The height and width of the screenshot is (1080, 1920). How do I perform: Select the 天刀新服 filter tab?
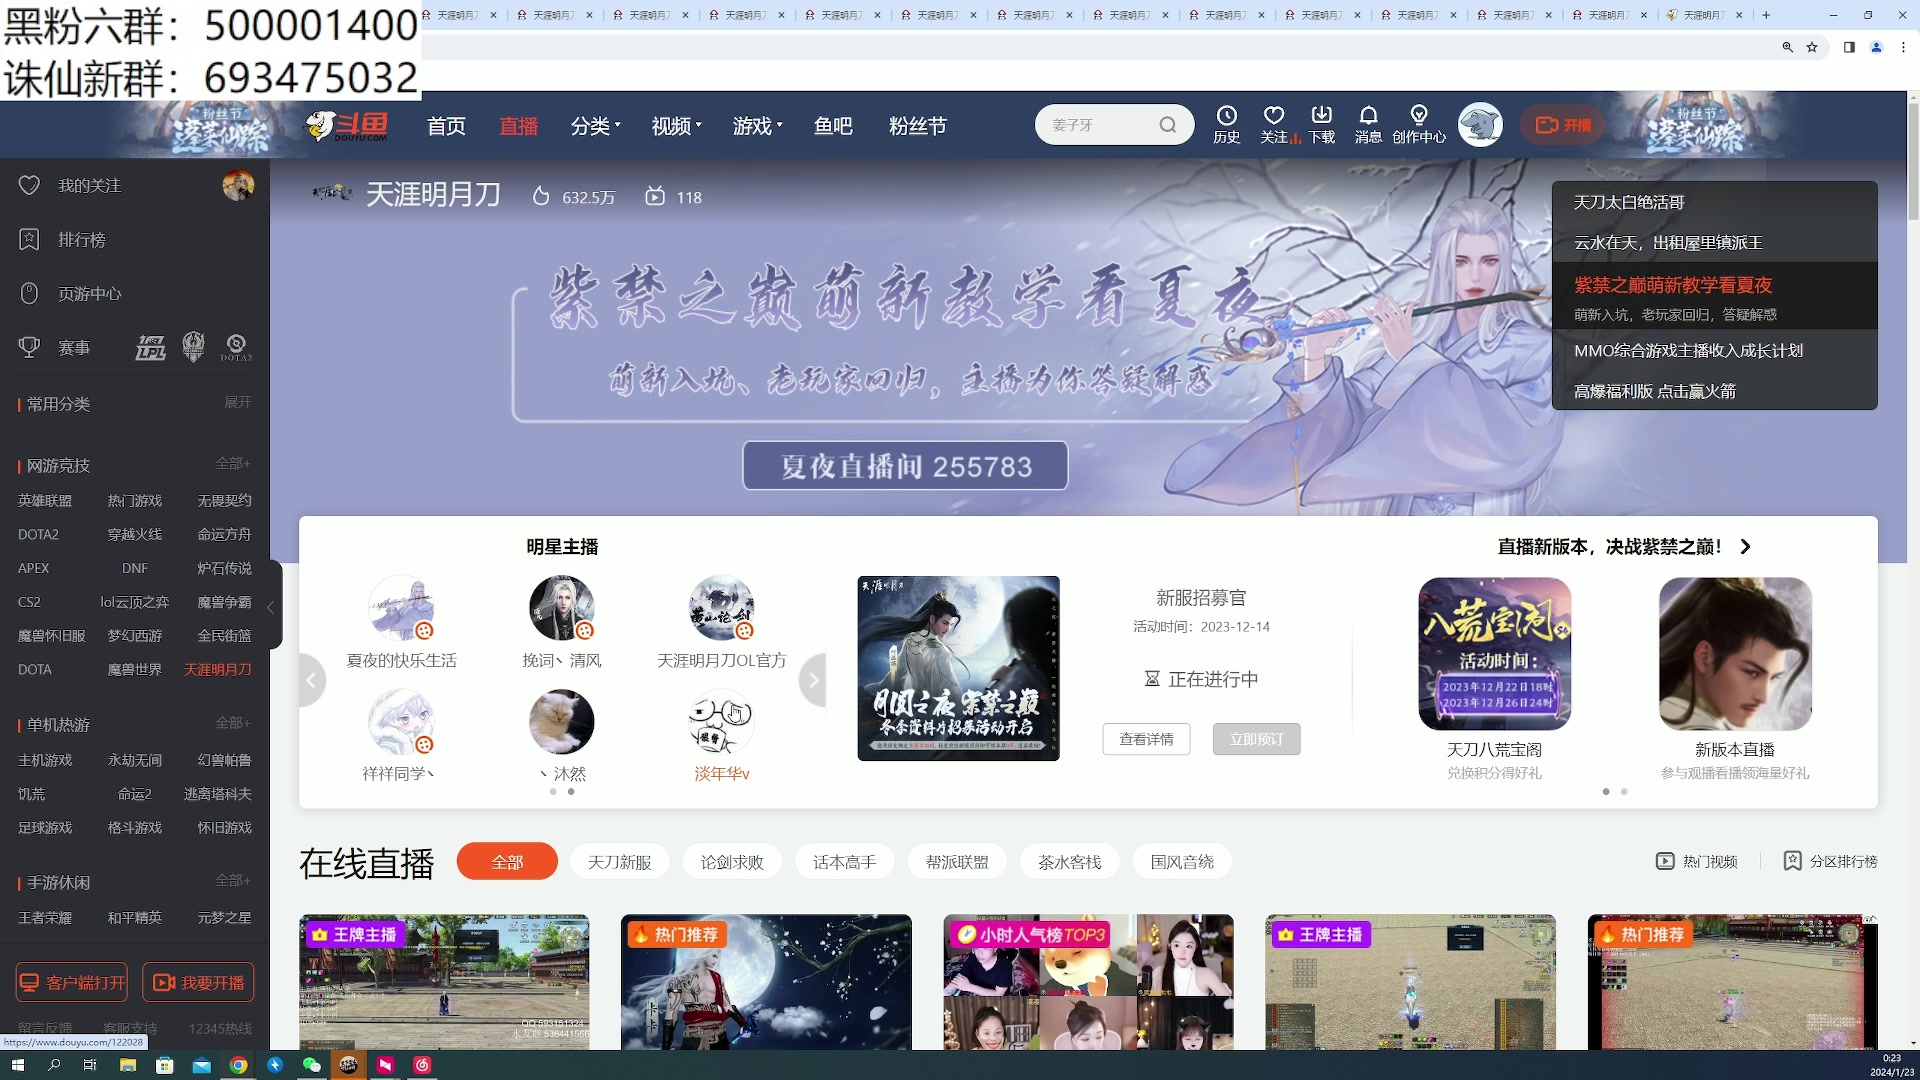click(619, 861)
